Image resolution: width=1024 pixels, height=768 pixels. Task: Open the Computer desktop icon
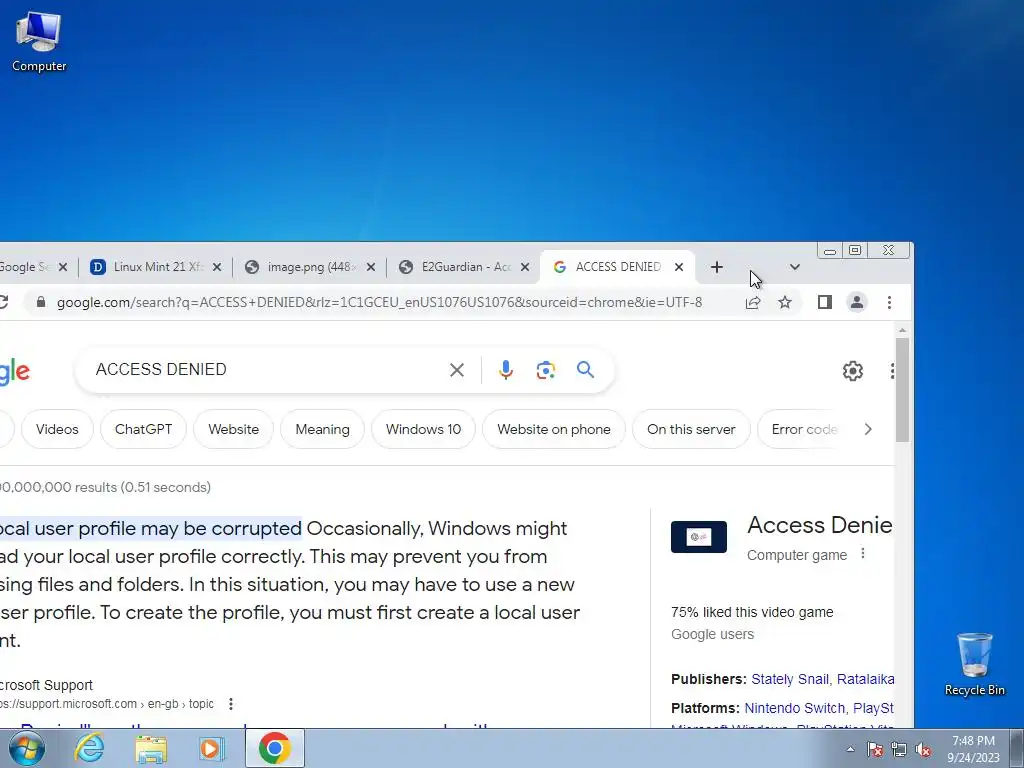pyautogui.click(x=39, y=42)
